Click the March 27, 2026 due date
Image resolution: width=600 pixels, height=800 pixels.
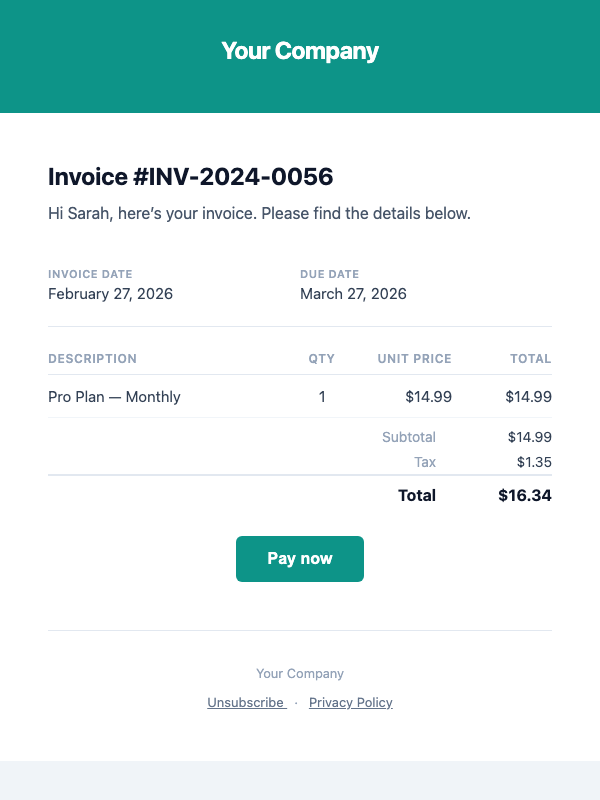click(x=353, y=294)
